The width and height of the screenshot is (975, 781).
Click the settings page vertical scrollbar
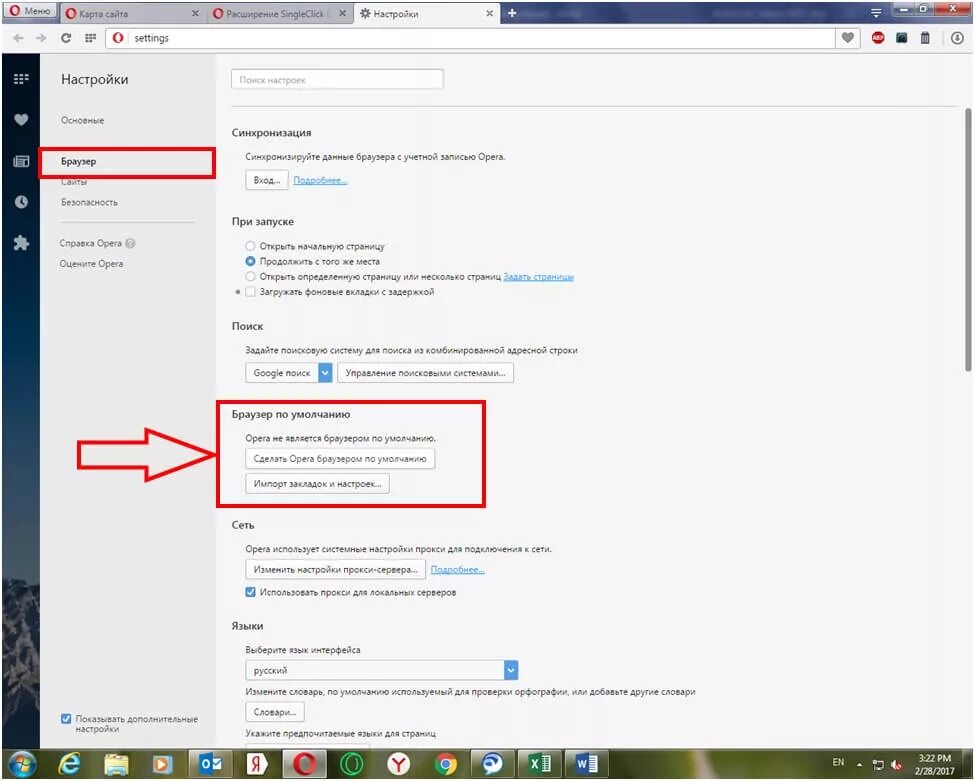pyautogui.click(x=968, y=240)
